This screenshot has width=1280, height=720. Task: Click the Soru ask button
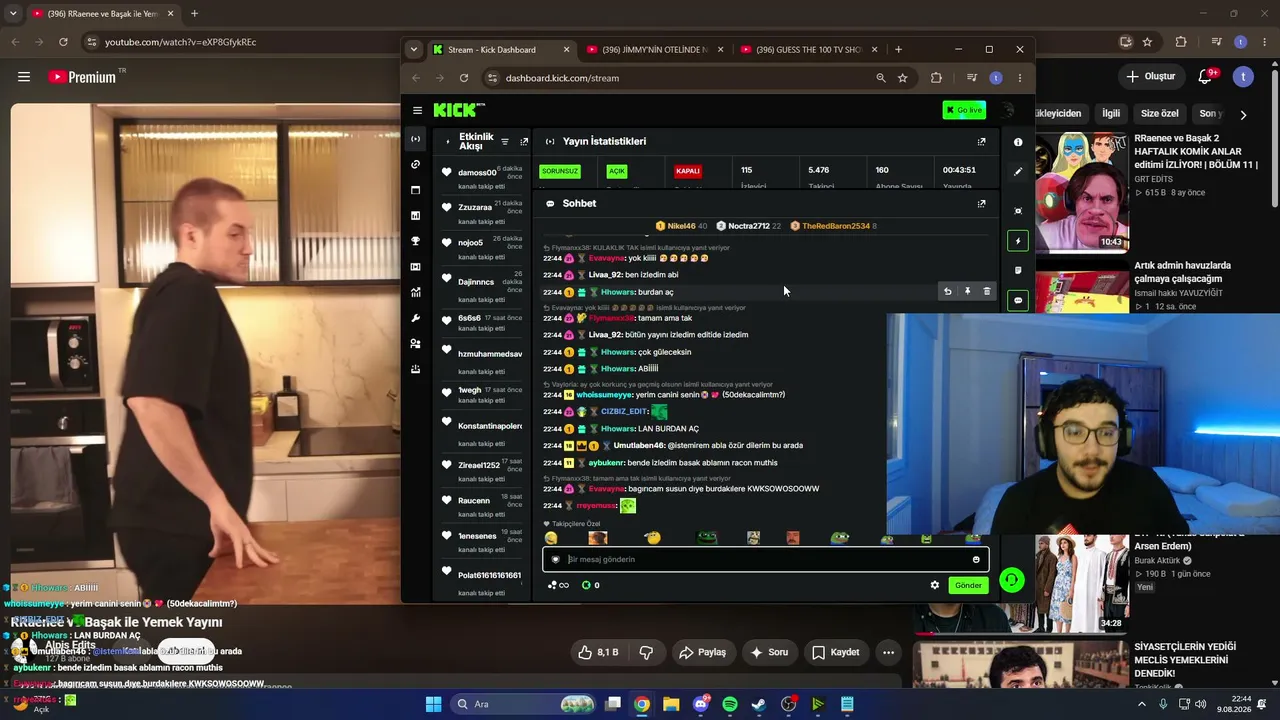(768, 652)
